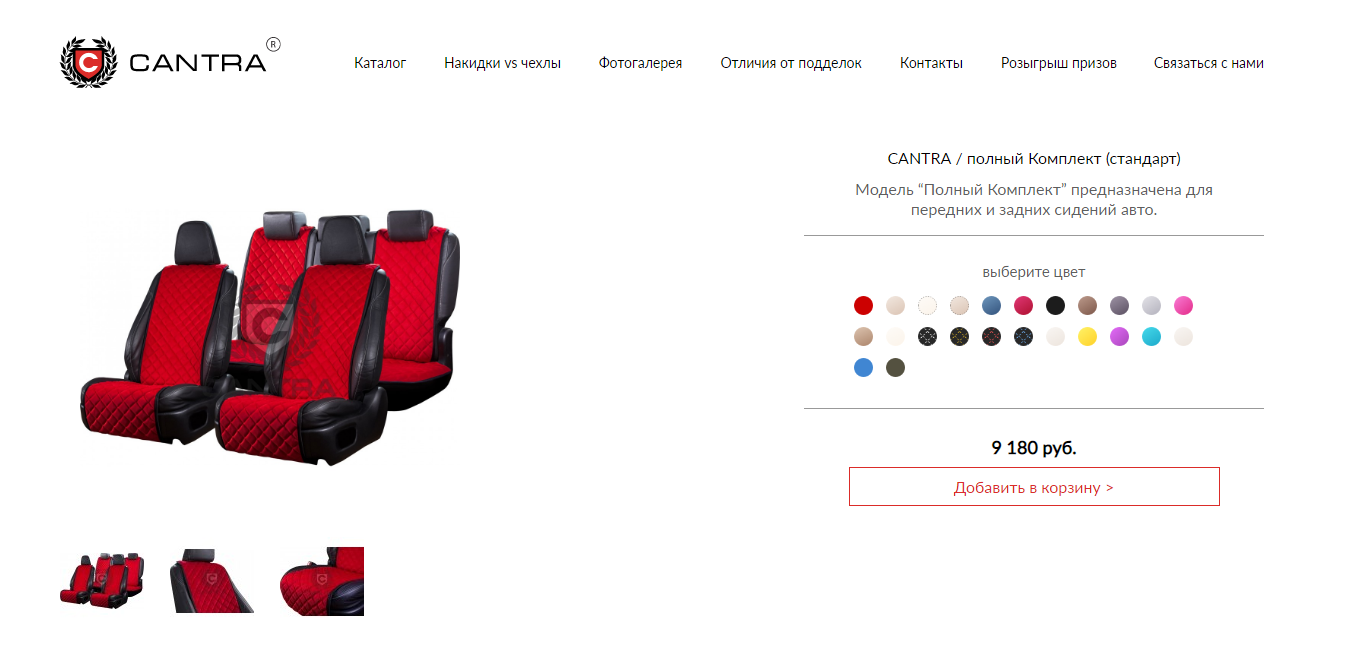Select black swatch with yellow stitching

[x=959, y=337]
